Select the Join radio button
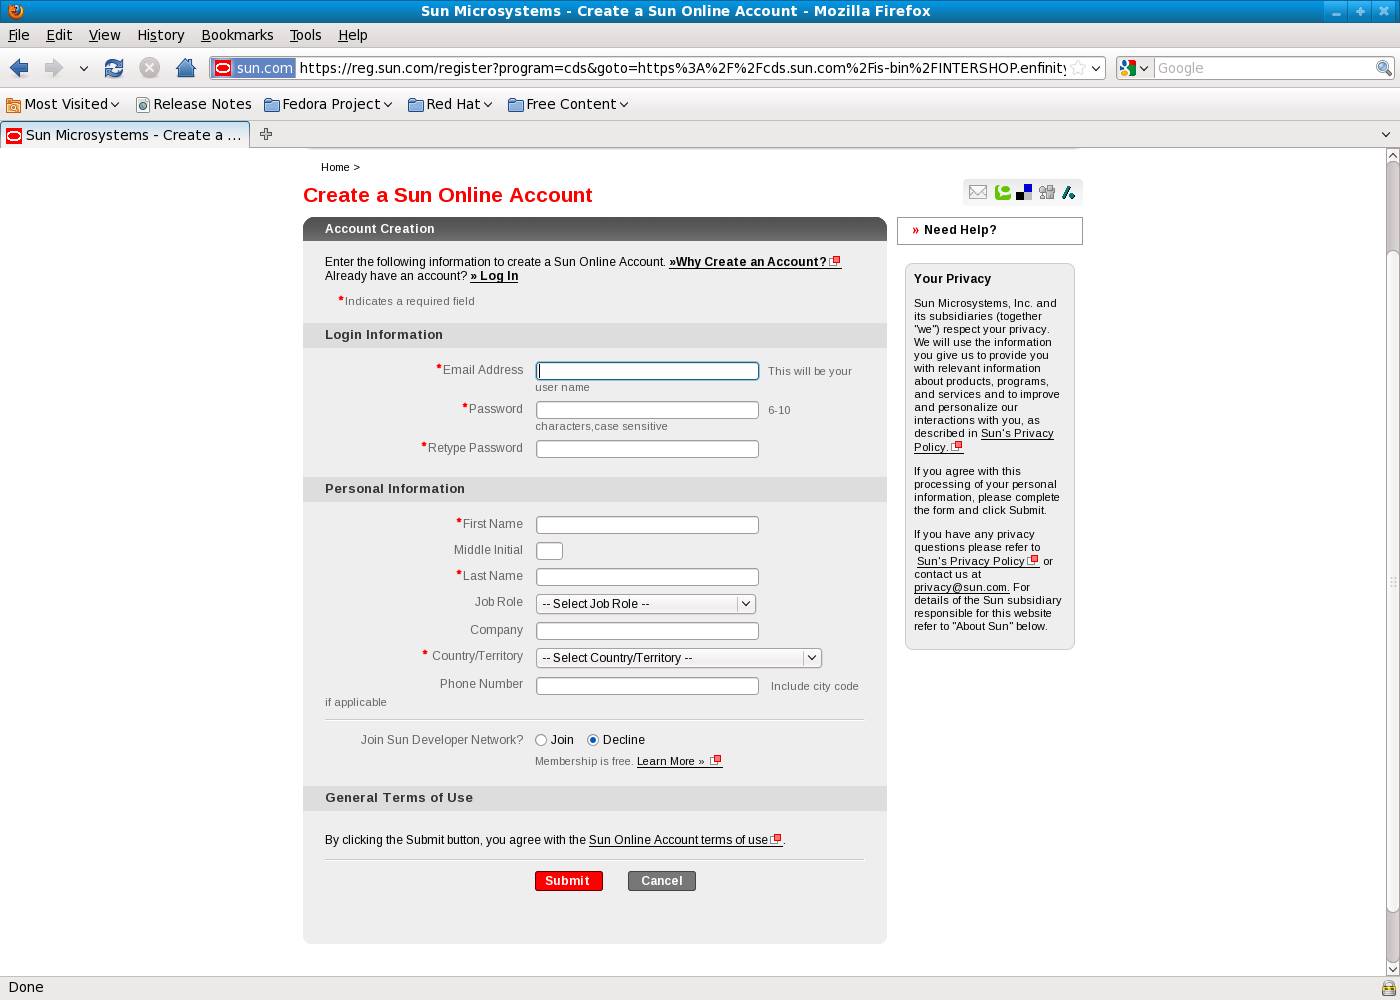The image size is (1400, 1000). pos(541,740)
